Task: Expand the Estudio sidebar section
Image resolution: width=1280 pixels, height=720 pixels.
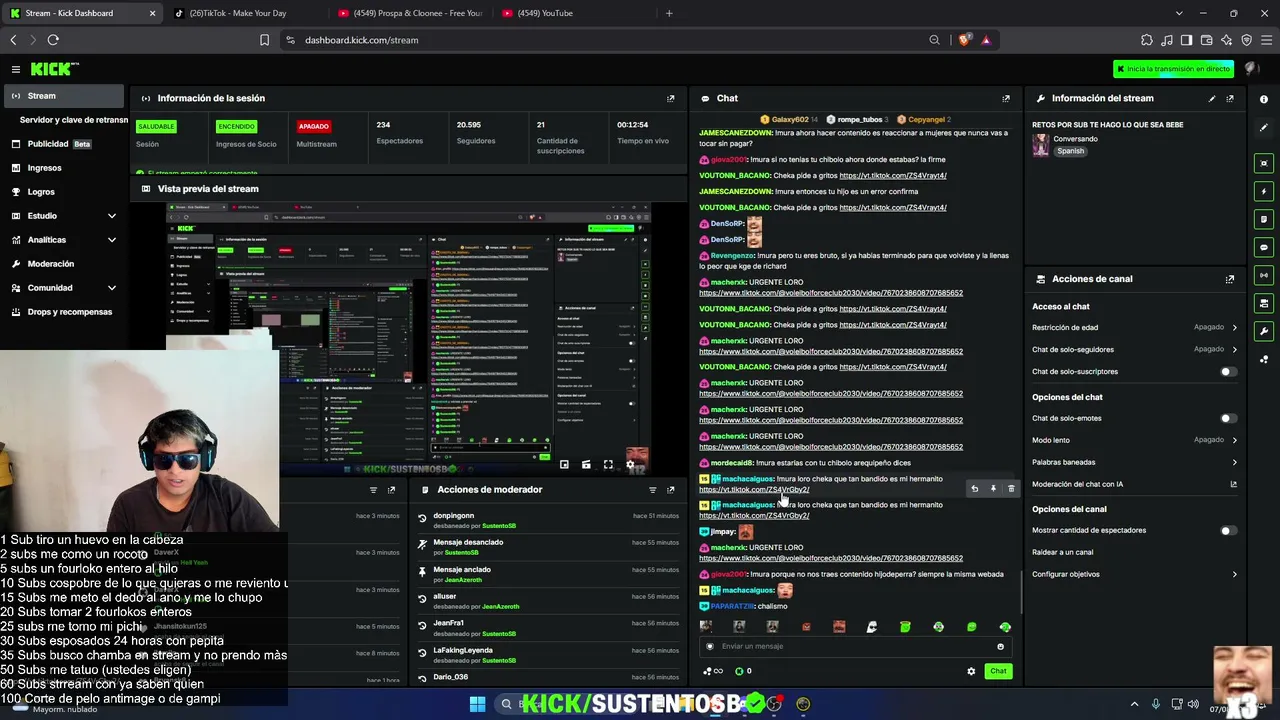Action: point(63,216)
